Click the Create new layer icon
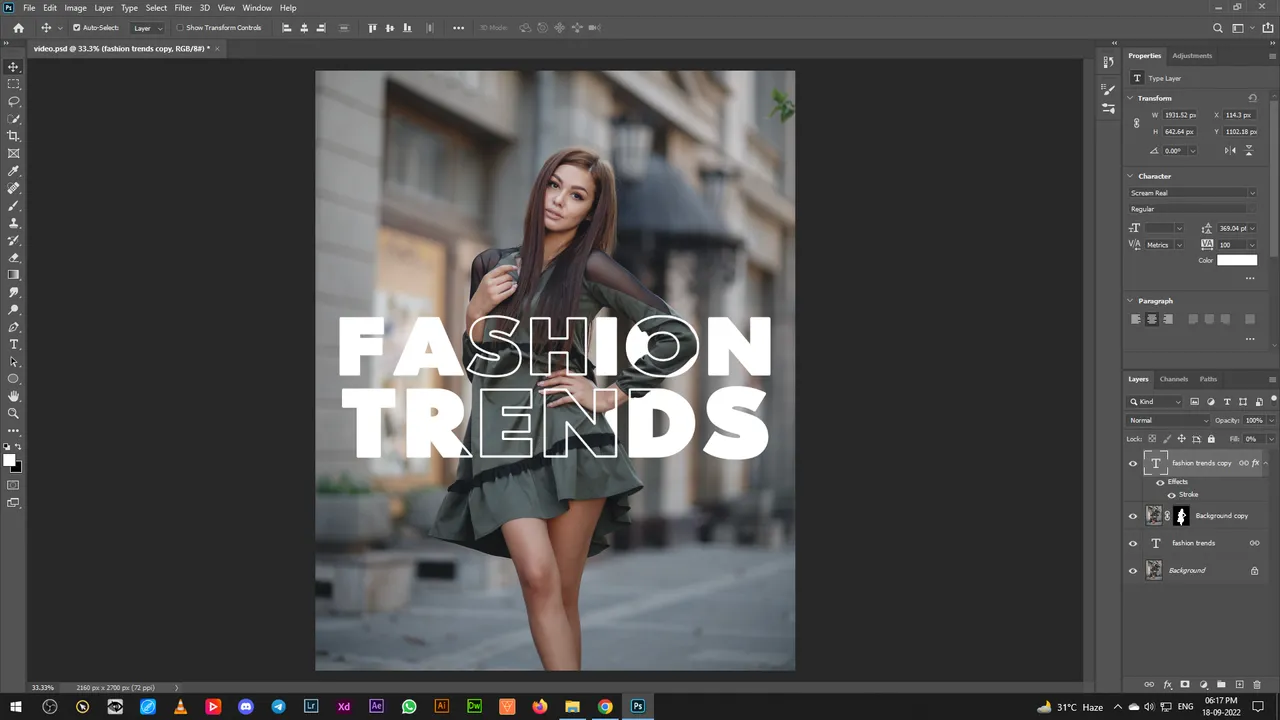 coord(1239,684)
